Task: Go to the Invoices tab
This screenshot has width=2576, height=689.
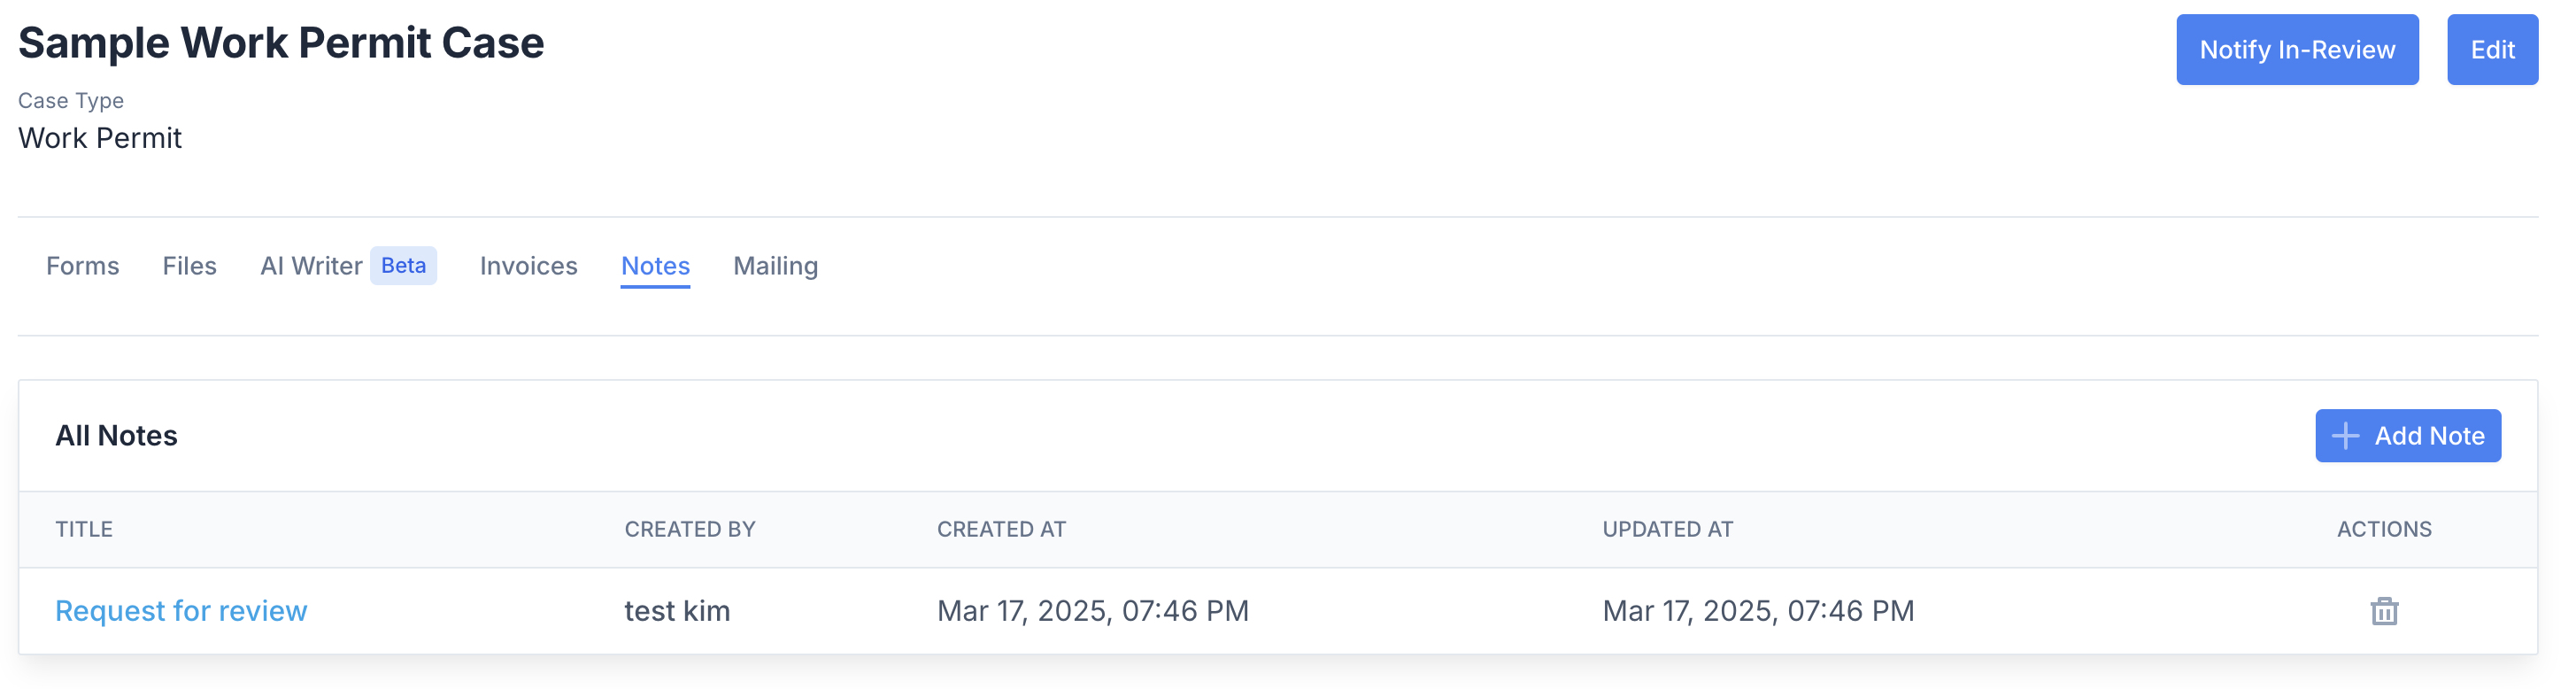Action: point(529,266)
